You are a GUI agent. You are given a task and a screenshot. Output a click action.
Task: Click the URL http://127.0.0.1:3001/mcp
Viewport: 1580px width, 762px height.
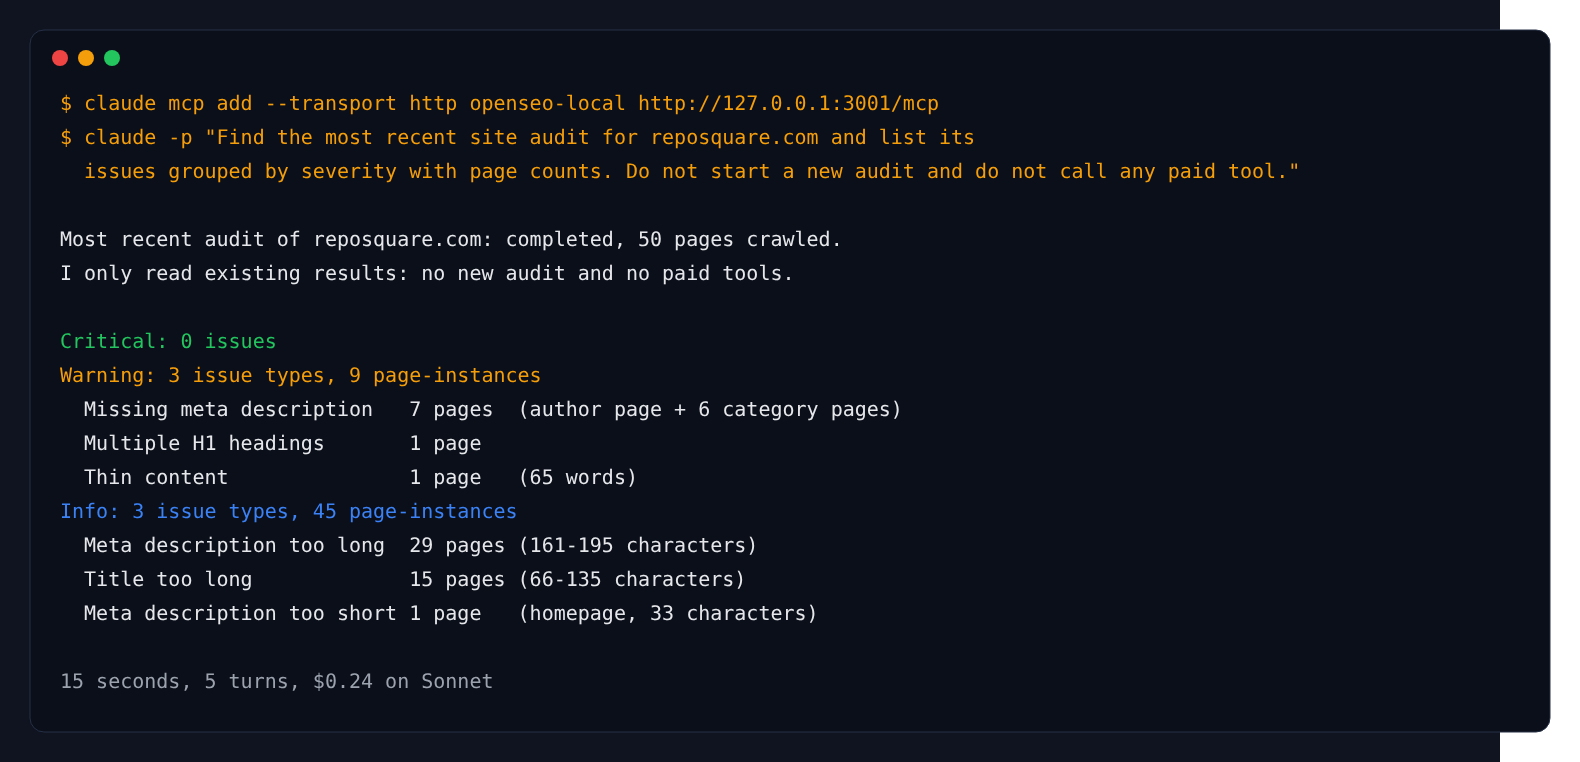pos(788,104)
